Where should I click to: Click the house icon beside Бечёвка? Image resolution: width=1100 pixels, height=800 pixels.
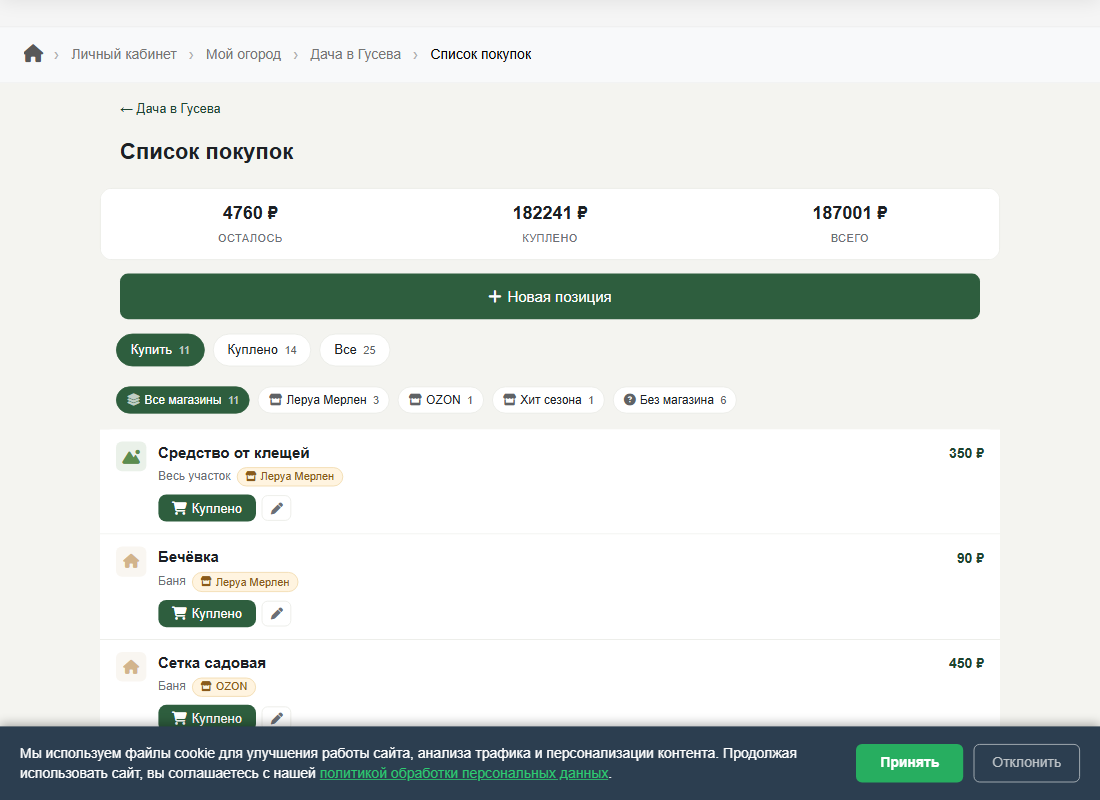coord(131,561)
